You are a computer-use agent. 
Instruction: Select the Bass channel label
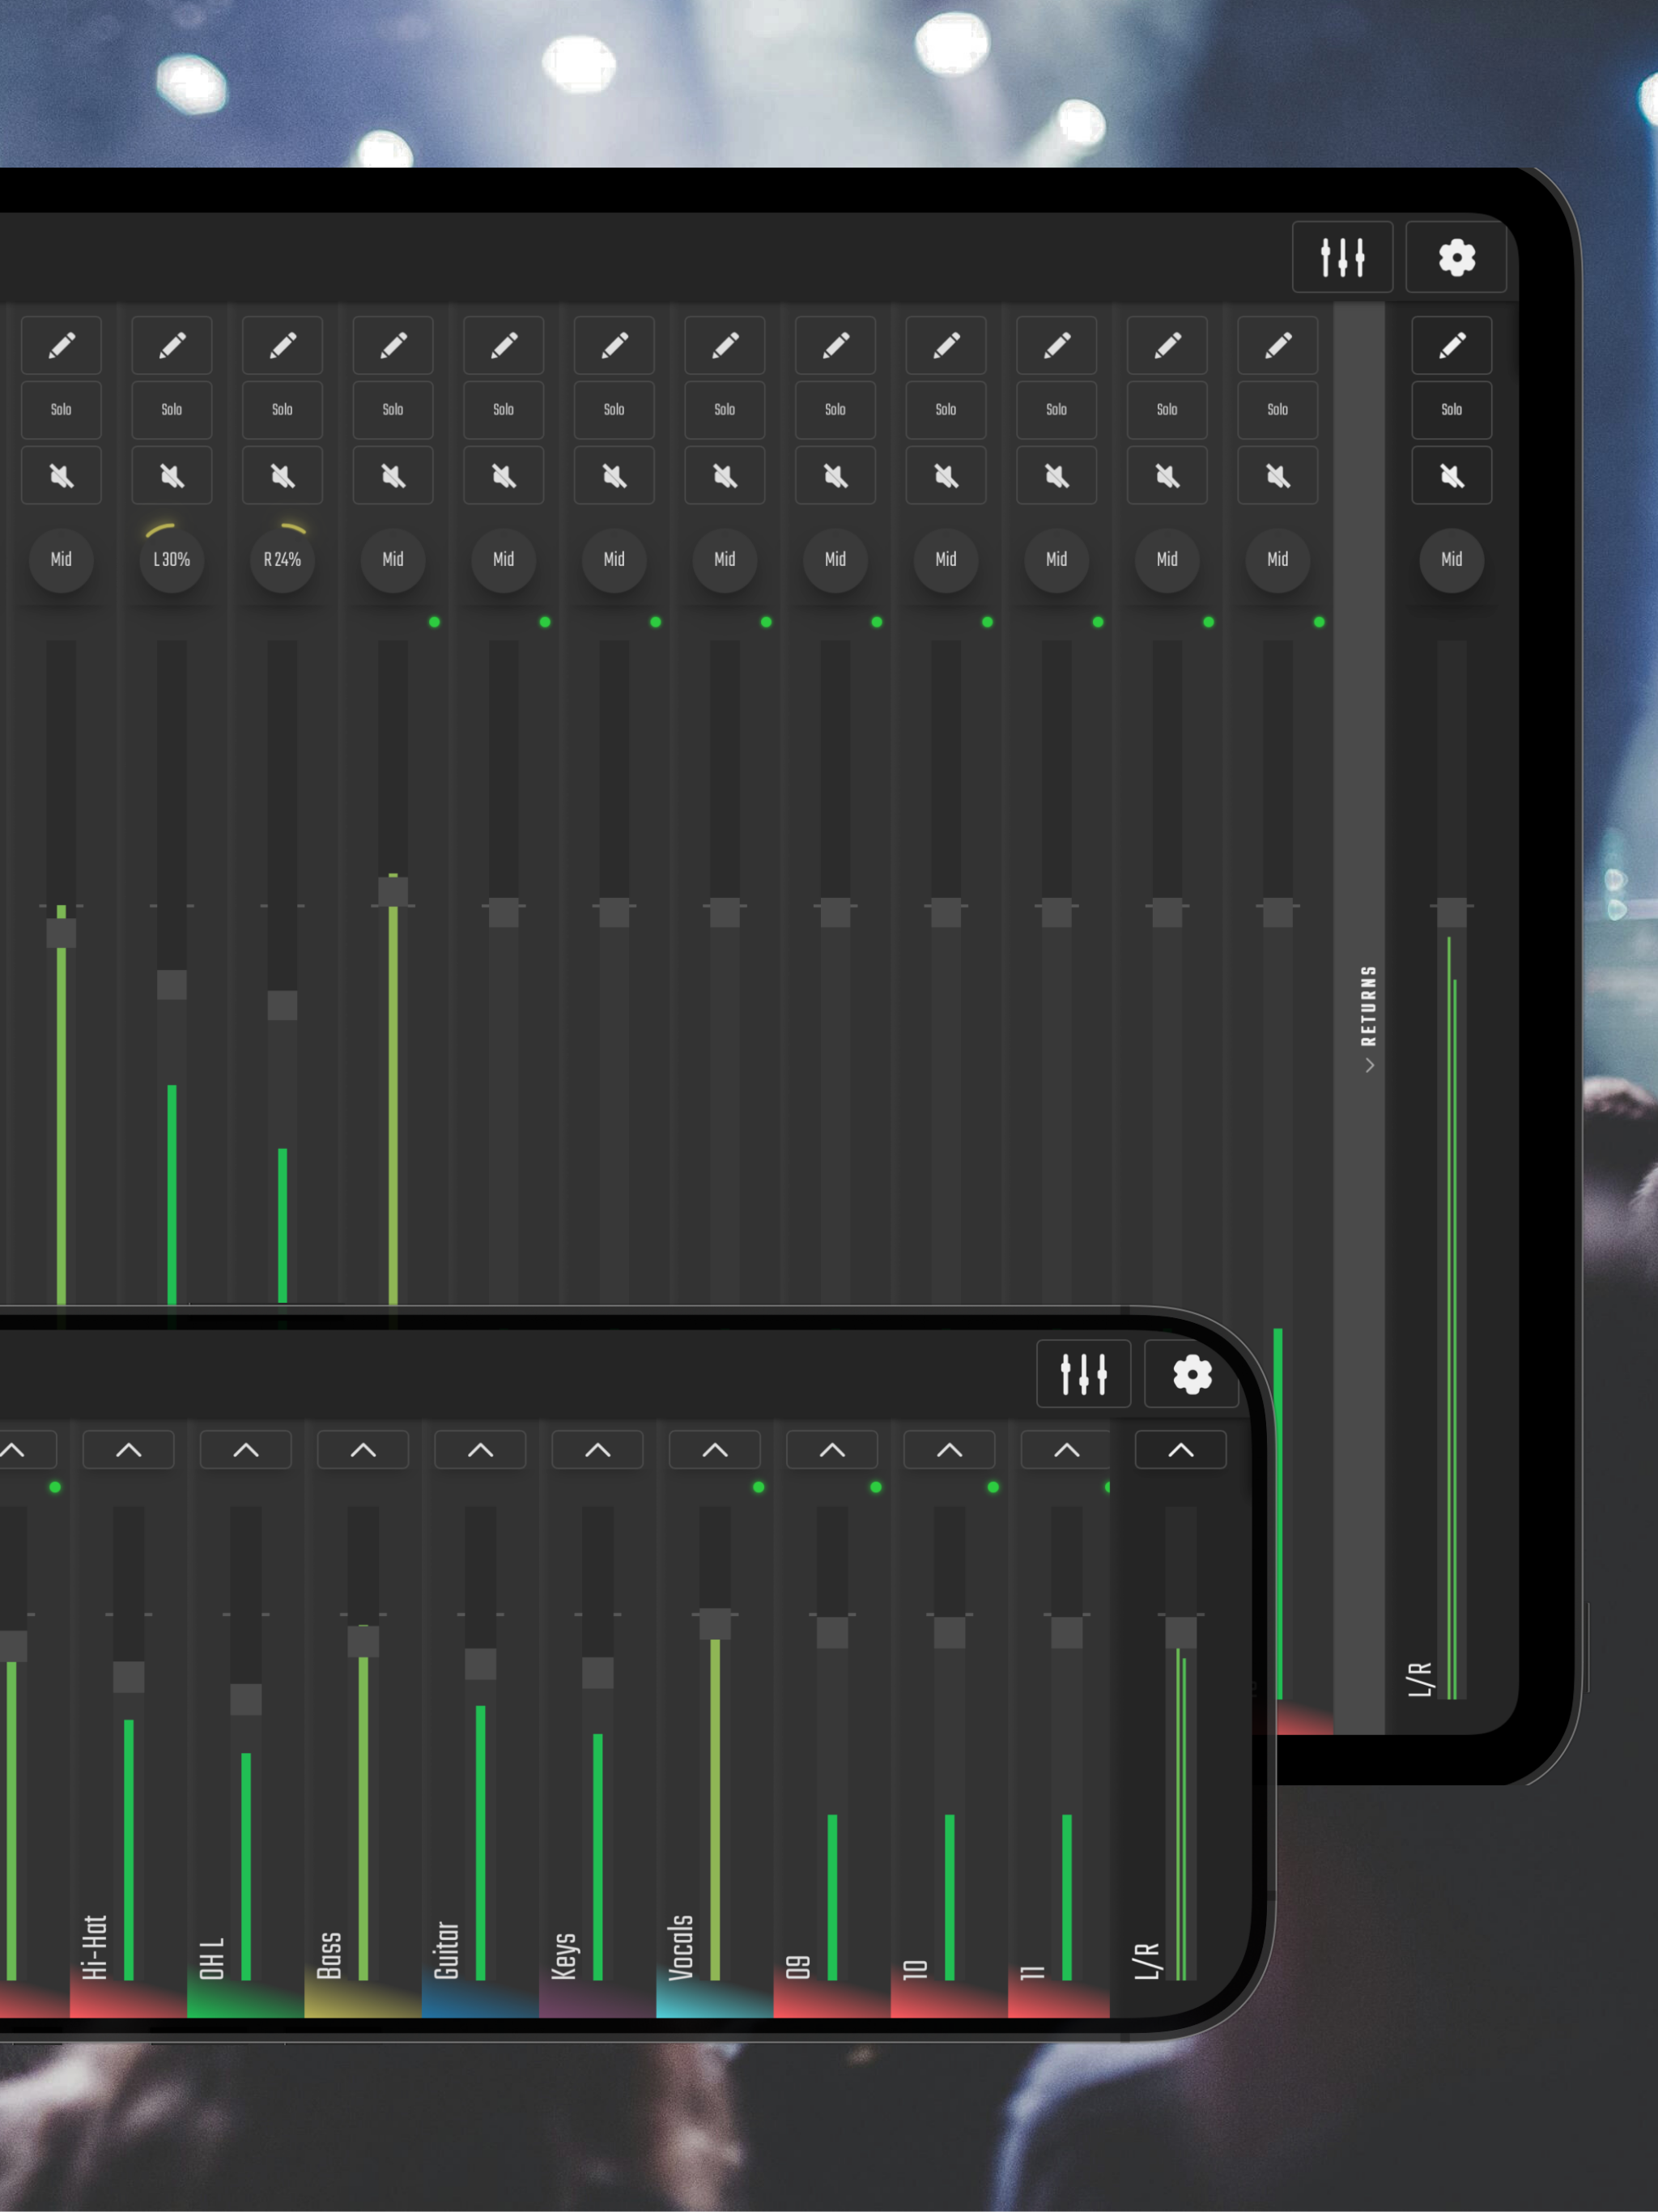[x=329, y=1955]
